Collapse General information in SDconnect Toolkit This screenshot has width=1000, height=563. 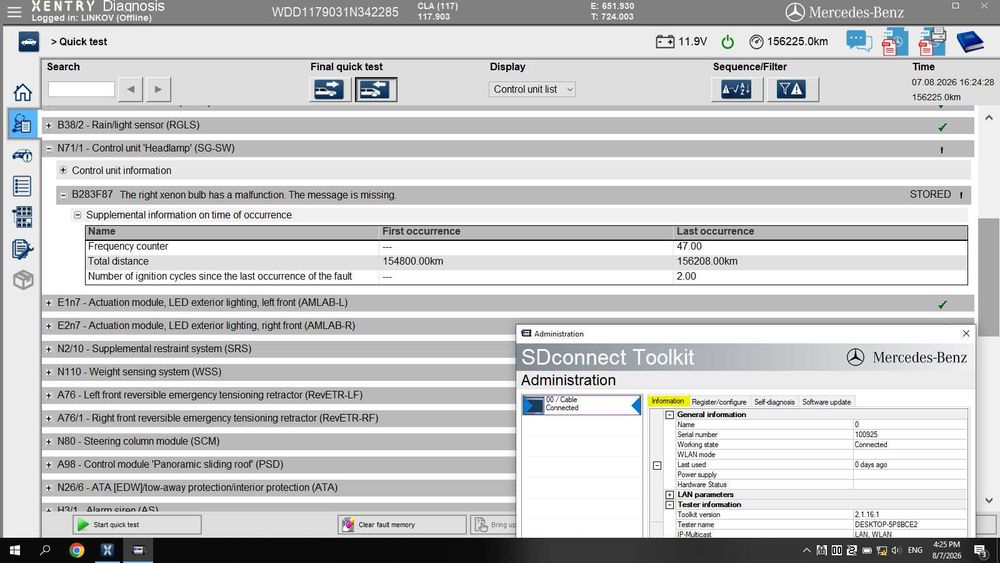pos(670,414)
